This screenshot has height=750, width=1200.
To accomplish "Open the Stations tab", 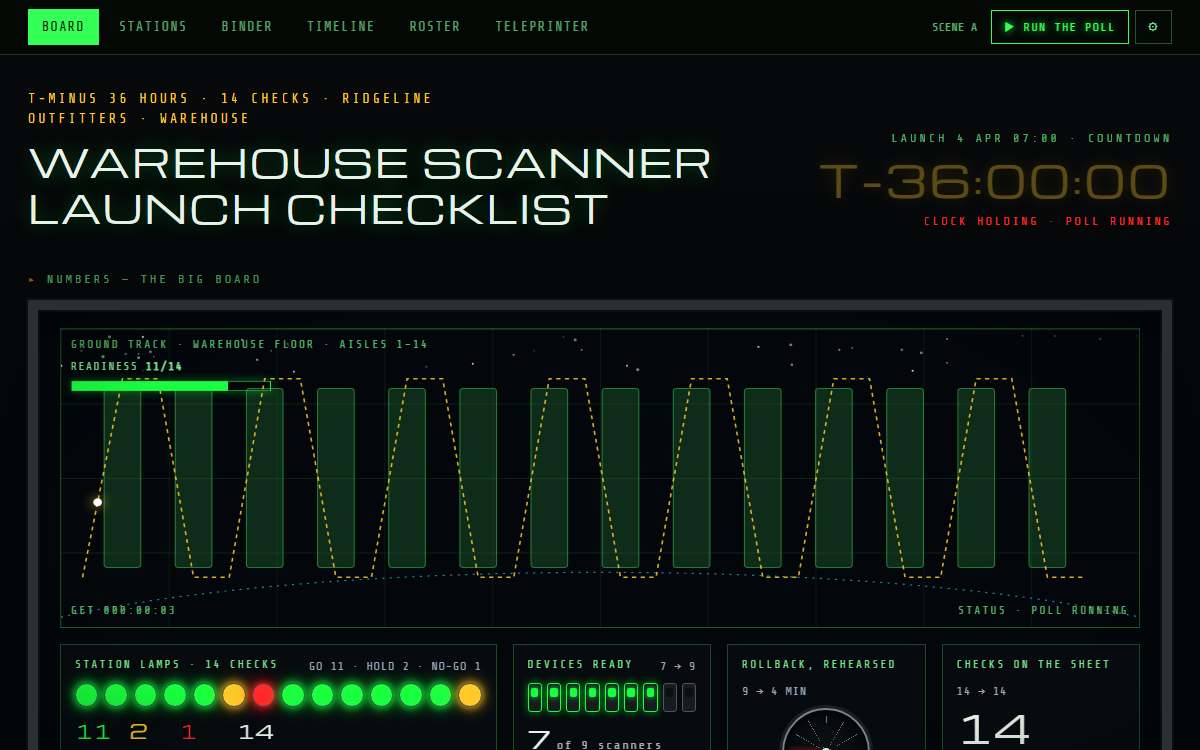I will (153, 27).
